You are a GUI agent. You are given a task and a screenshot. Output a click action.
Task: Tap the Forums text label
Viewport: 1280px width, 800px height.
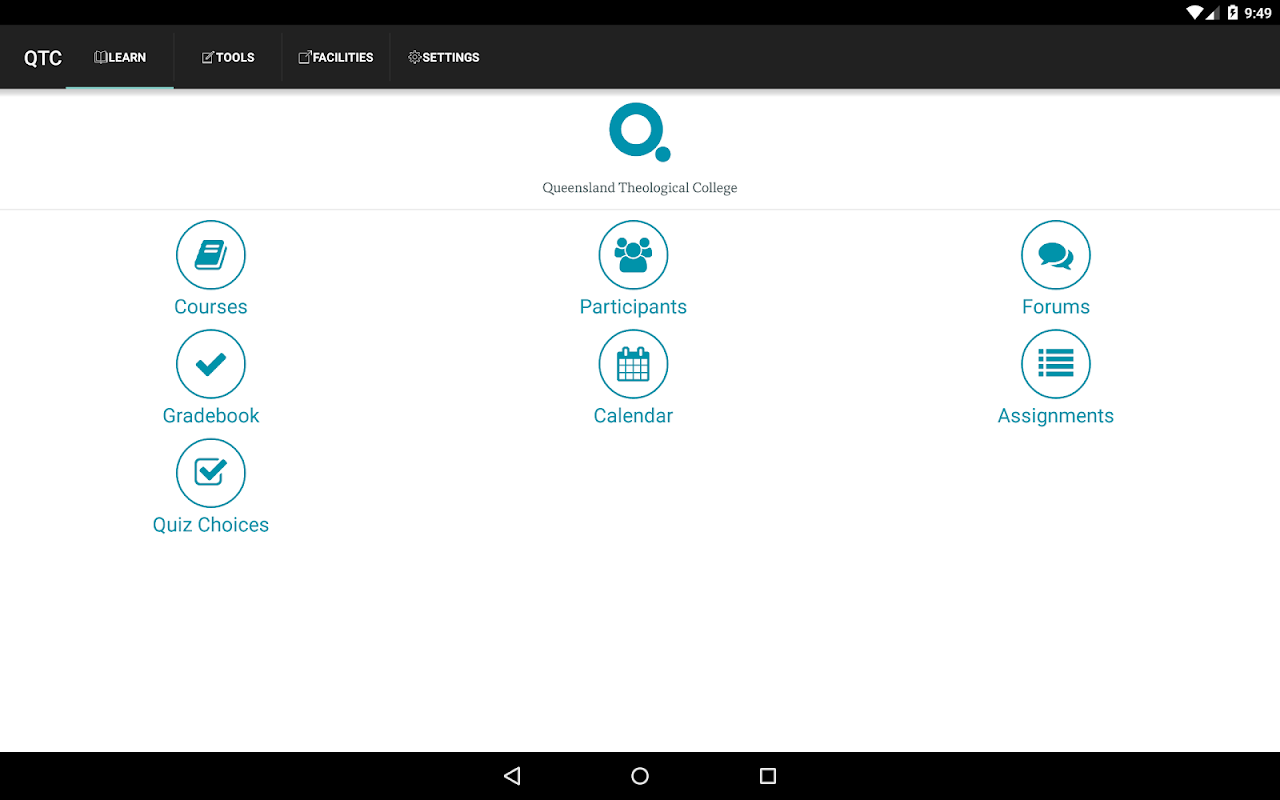pos(1056,307)
